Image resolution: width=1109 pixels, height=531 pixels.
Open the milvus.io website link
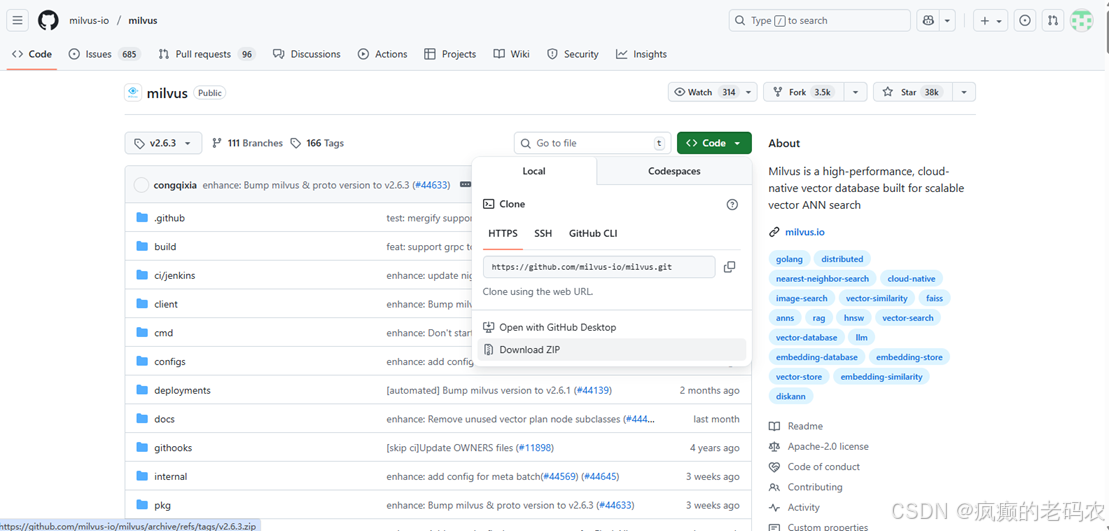click(805, 232)
